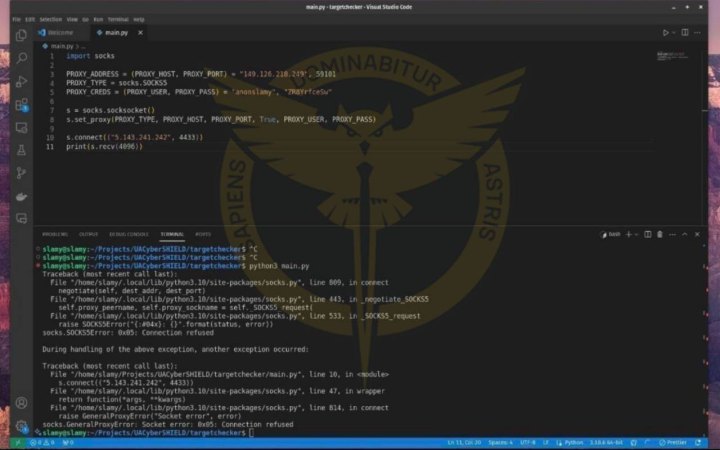Click the Python language mode in status bar
720x450 pixels.
(x=574, y=441)
